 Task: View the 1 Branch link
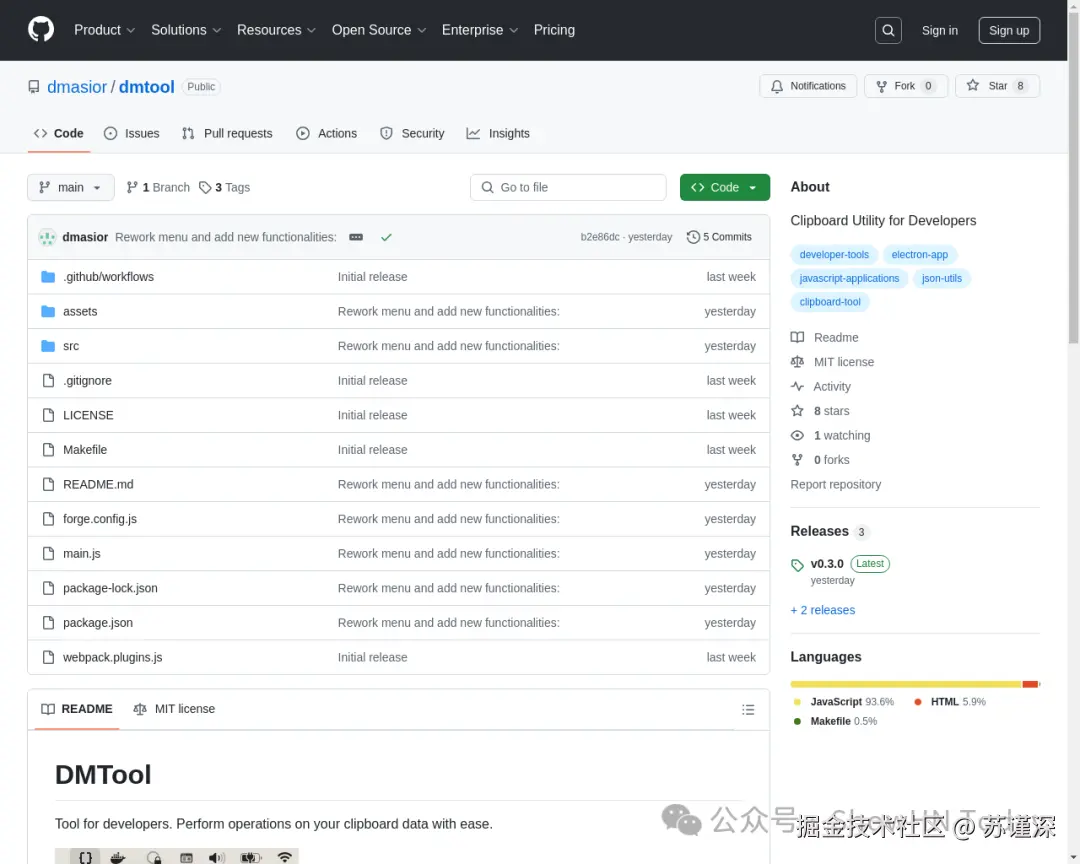(158, 187)
